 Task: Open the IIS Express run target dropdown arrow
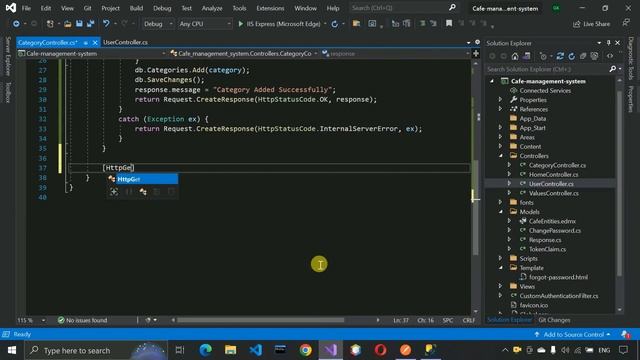(x=325, y=24)
